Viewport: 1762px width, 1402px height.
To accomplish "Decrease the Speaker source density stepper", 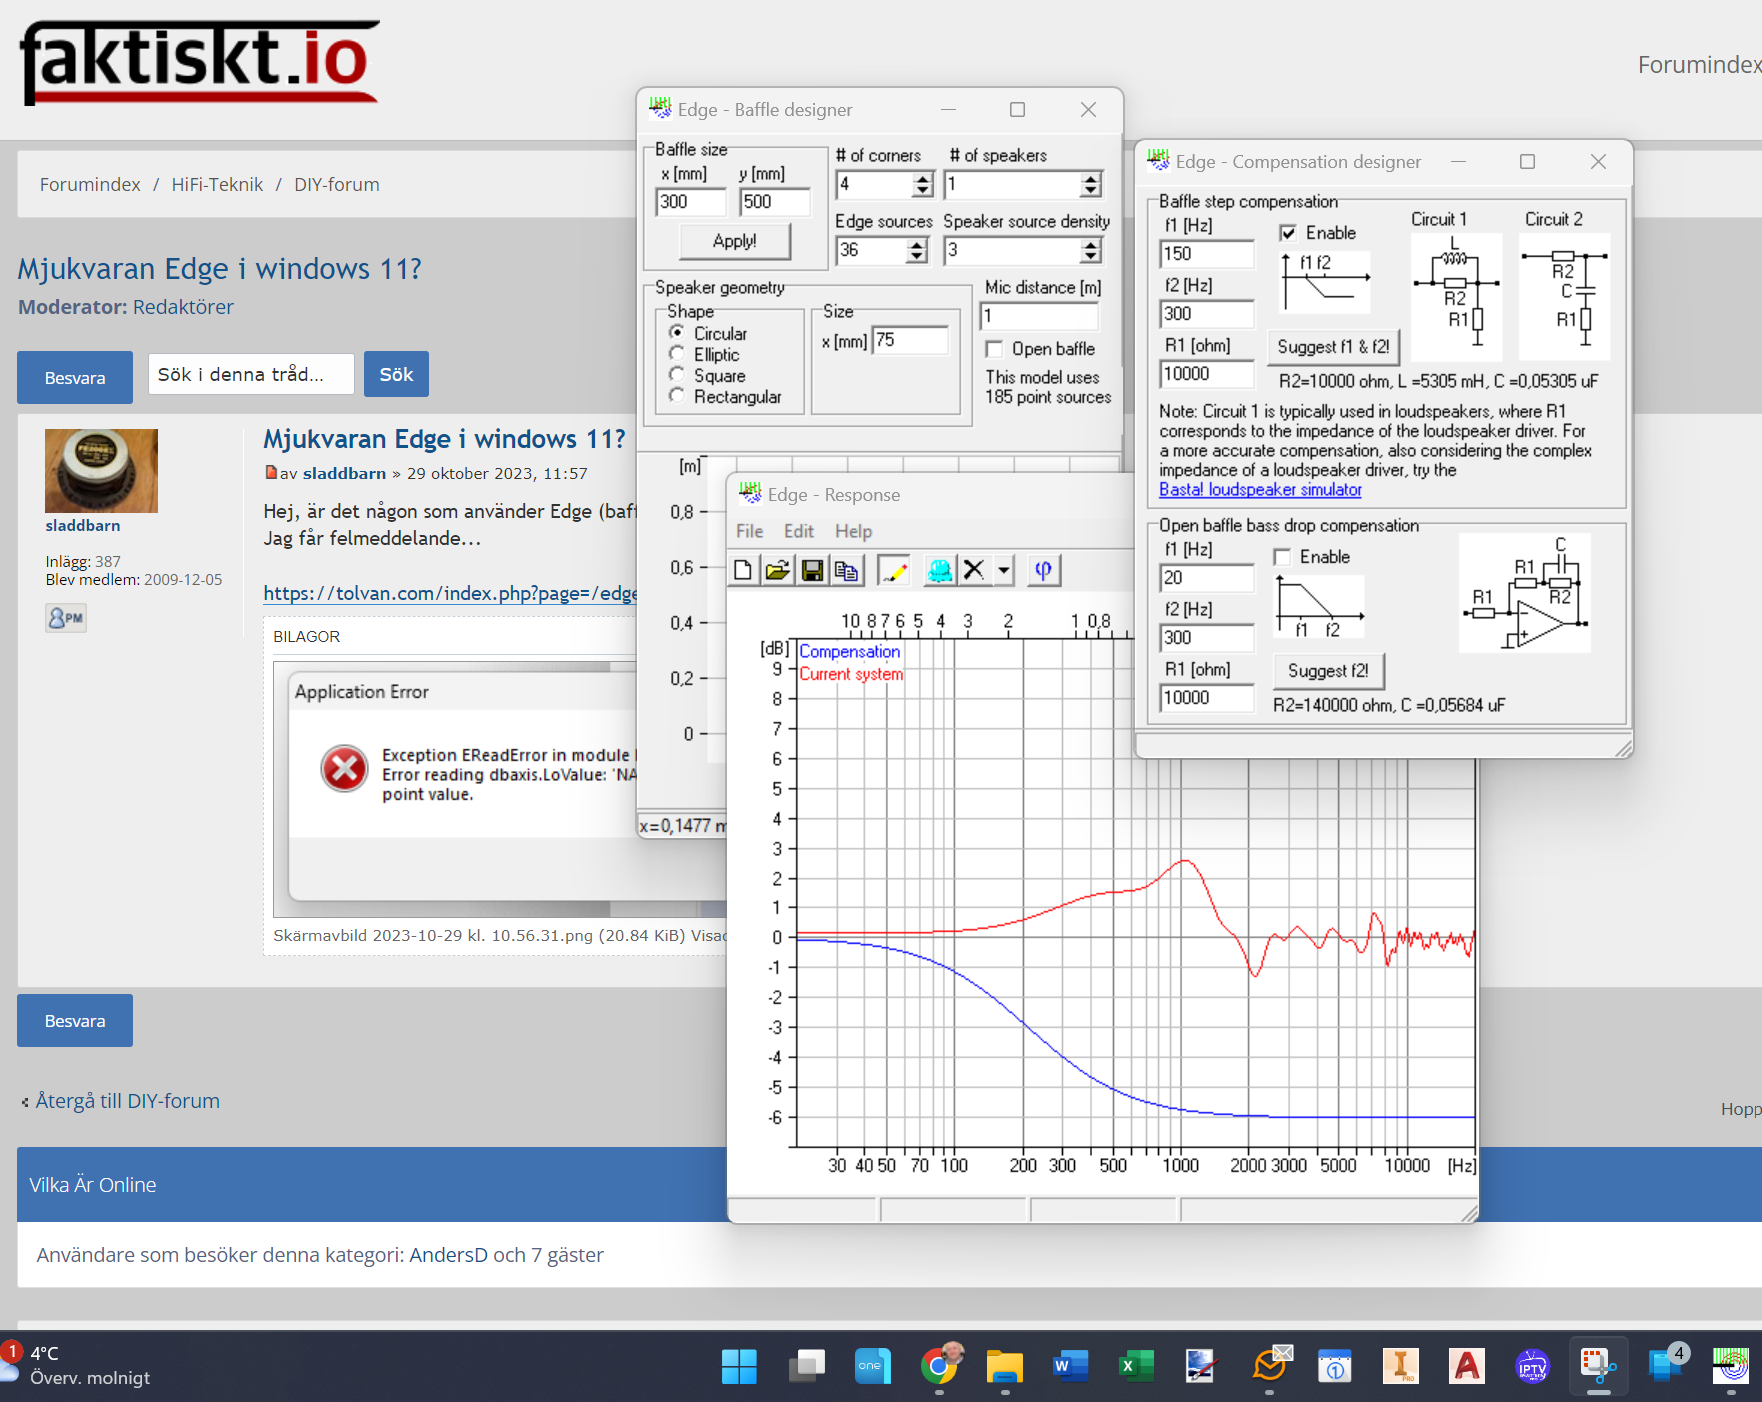I will (x=1091, y=257).
